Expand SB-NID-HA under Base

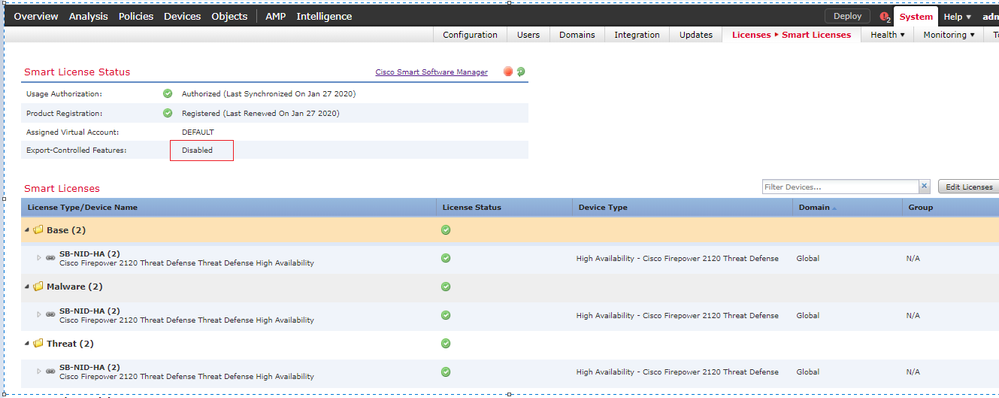pyautogui.click(x=39, y=258)
